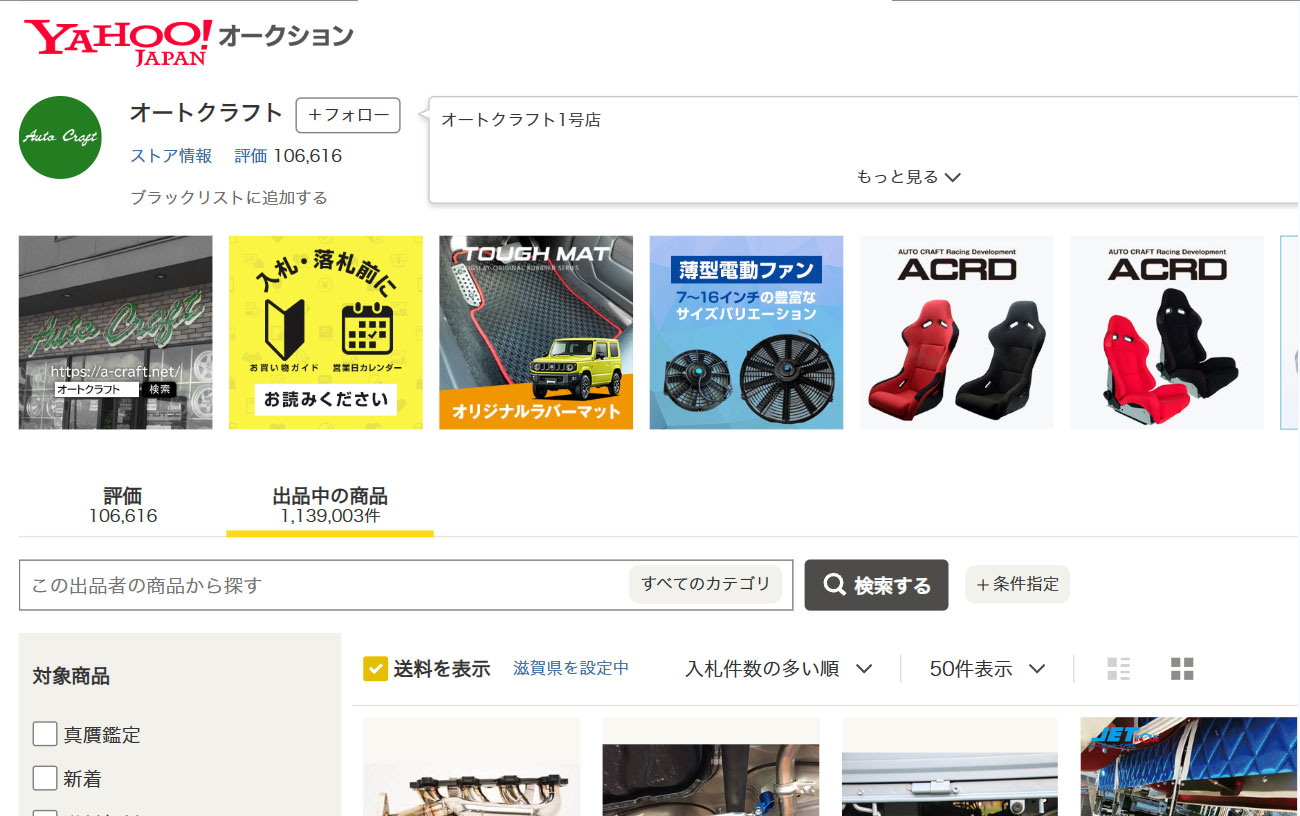Open the 評価 106,616 rating link
Viewport: 1300px width, 816px height.
pyautogui.click(x=288, y=156)
